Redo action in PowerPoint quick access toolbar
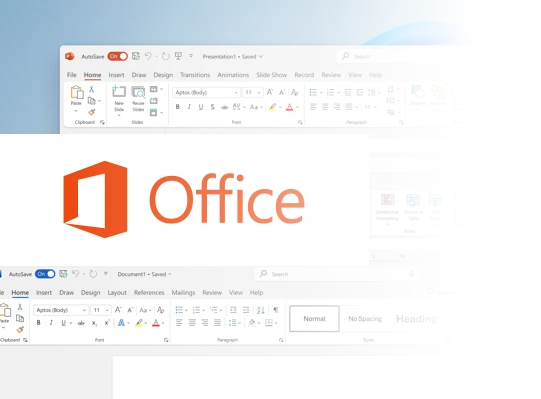 [166, 56]
